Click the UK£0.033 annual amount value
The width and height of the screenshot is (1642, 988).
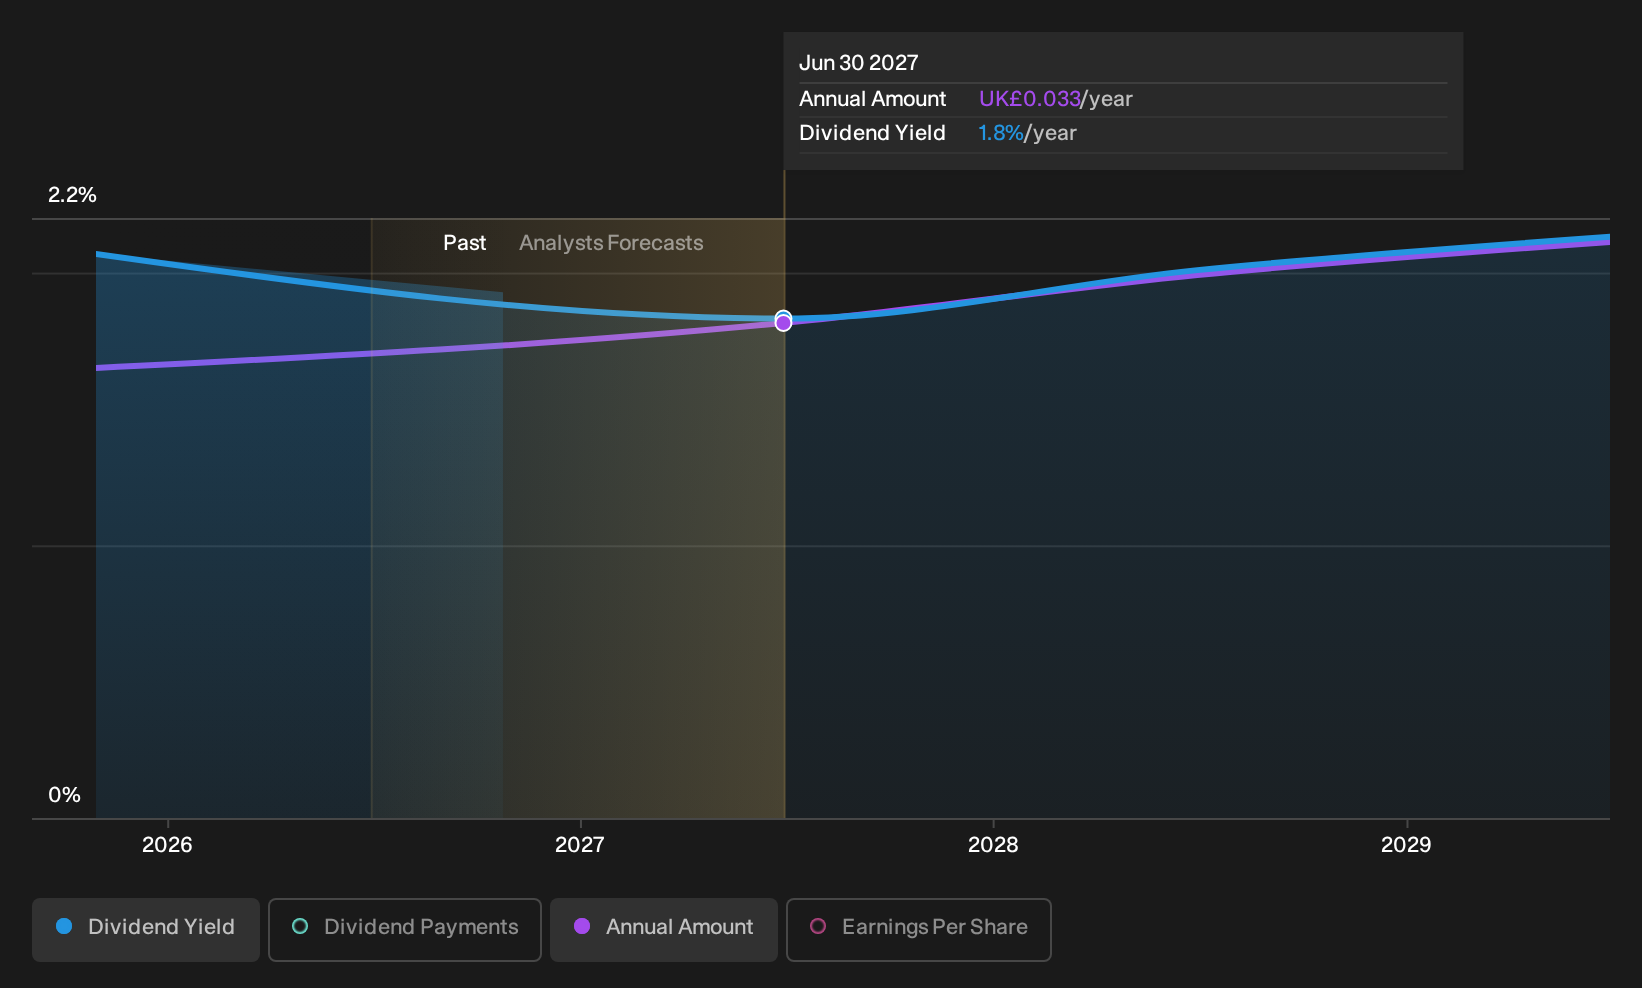tap(1029, 99)
